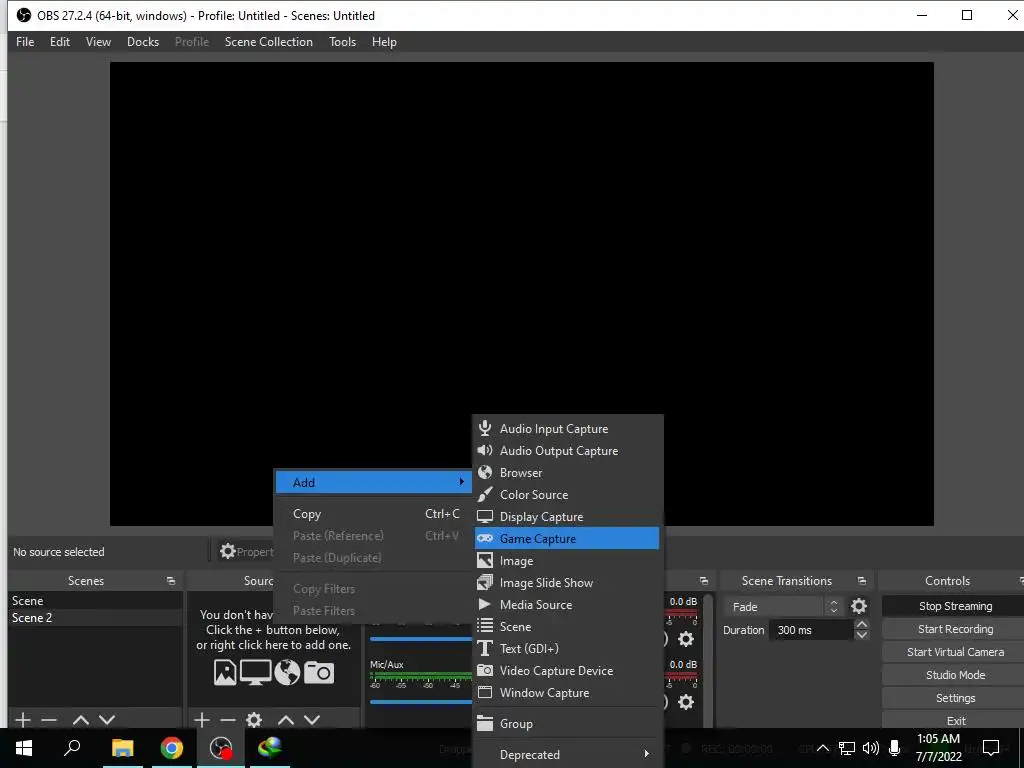Increase transition duration with up arrow

click(861, 625)
